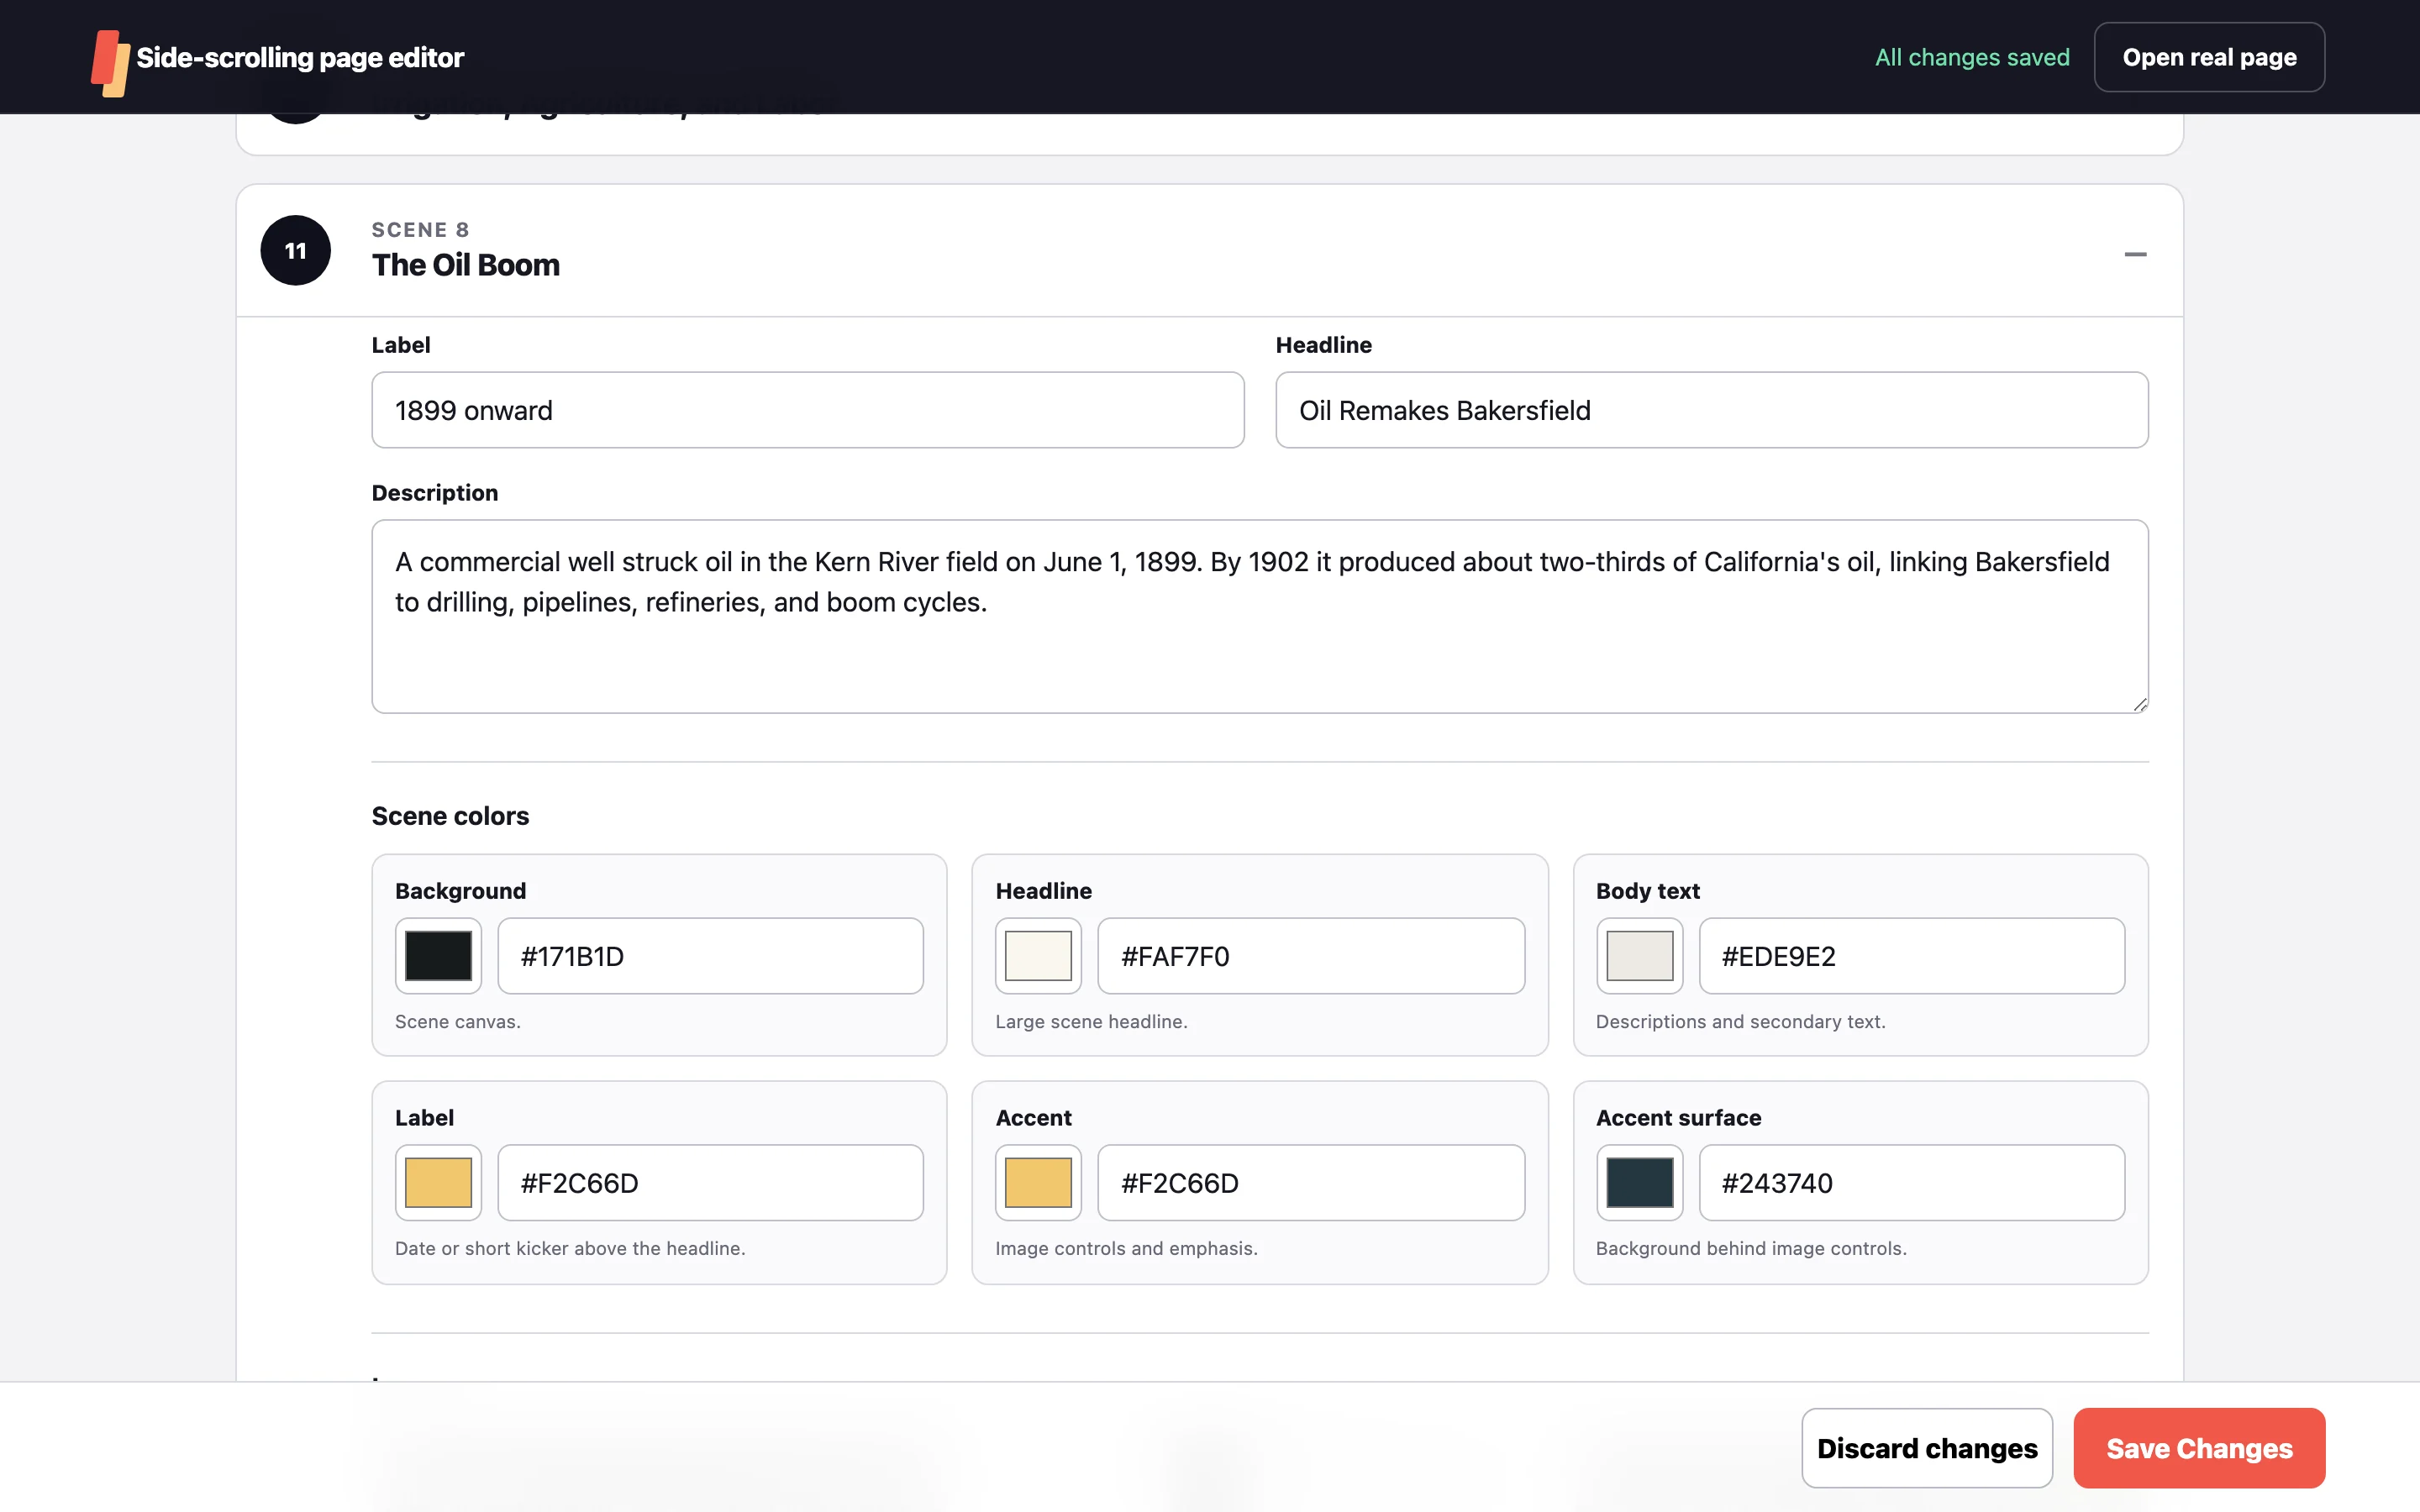Viewport: 2420px width, 1512px height.
Task: Open the Background color swatch picker
Action: 438,956
